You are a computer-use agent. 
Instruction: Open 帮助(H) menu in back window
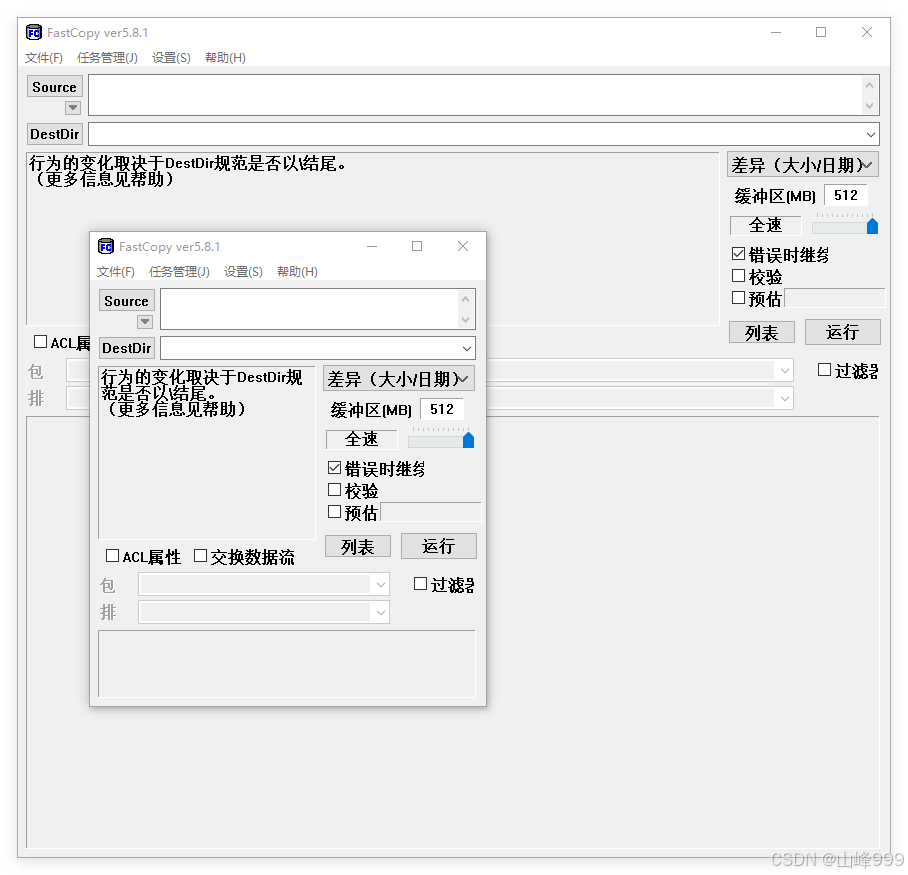click(x=225, y=57)
